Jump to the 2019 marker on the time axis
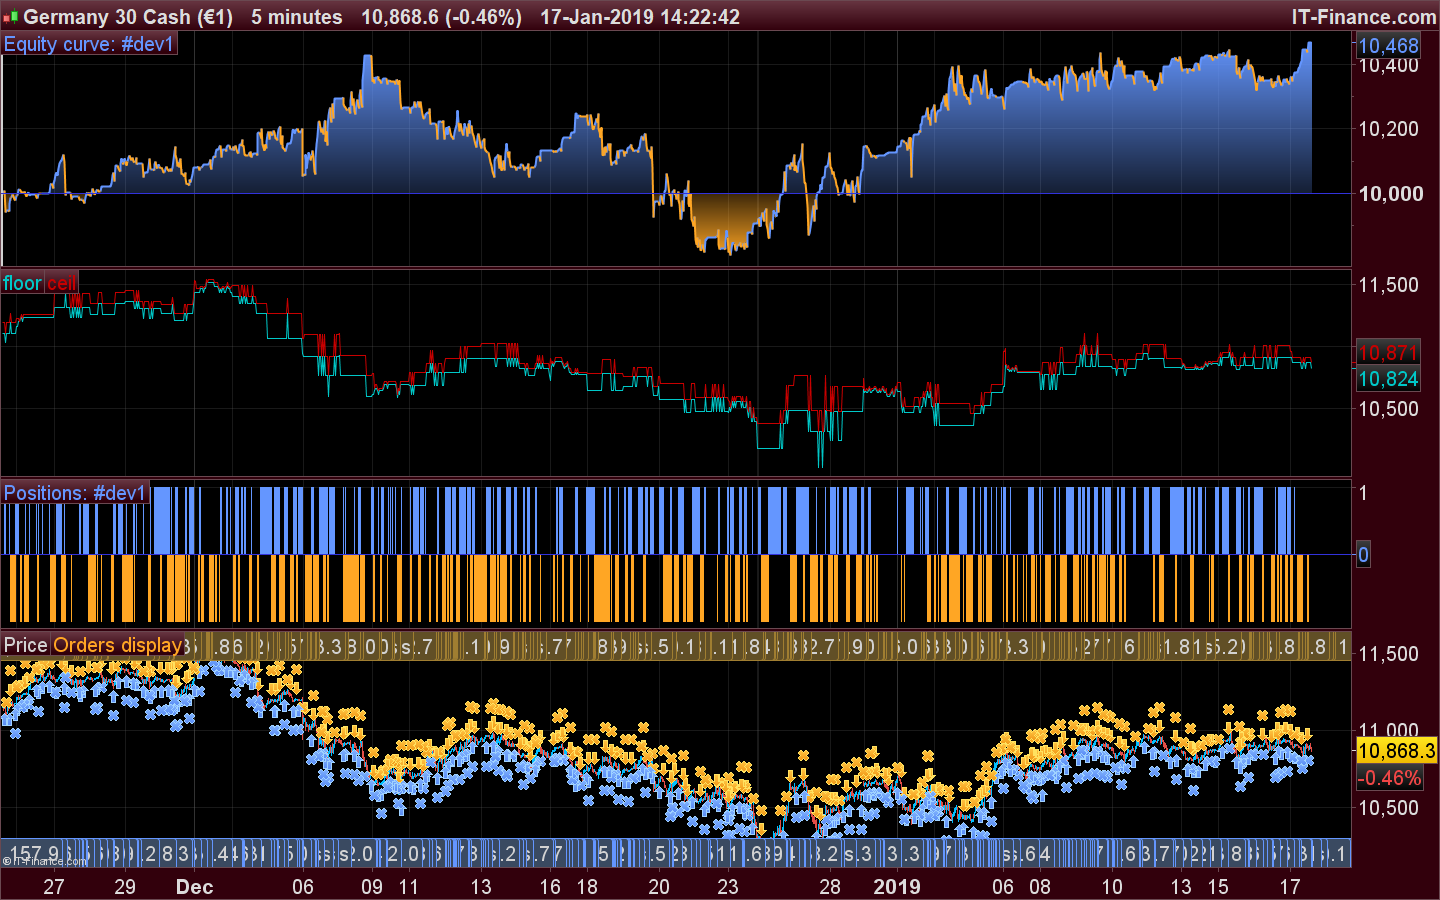Viewport: 1440px width, 900px height. (897, 887)
